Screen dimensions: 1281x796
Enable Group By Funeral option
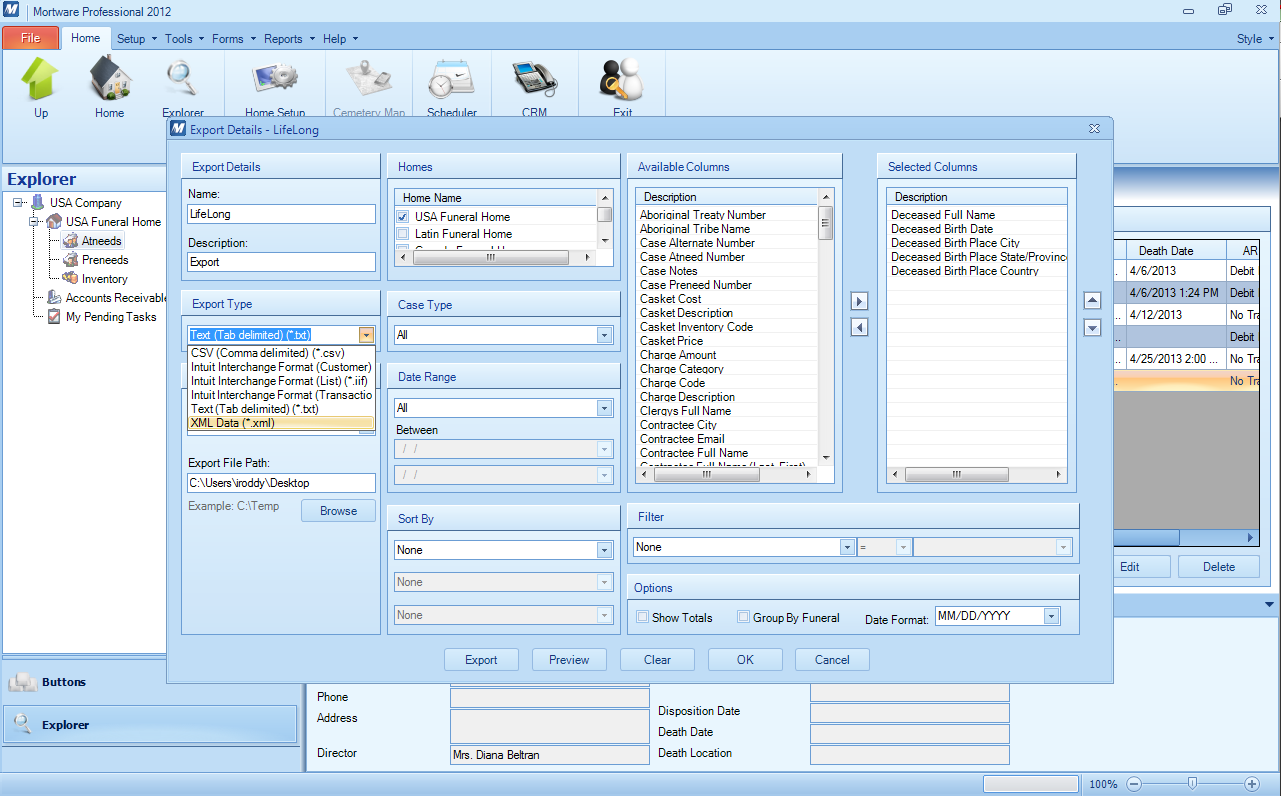pyautogui.click(x=743, y=617)
